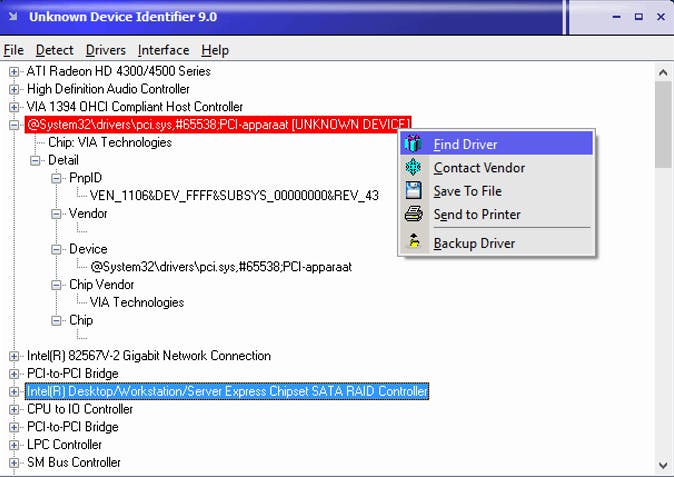Screen dimensions: 674x477
Task: Choose Backup Driver from context menu
Action: [496, 243]
